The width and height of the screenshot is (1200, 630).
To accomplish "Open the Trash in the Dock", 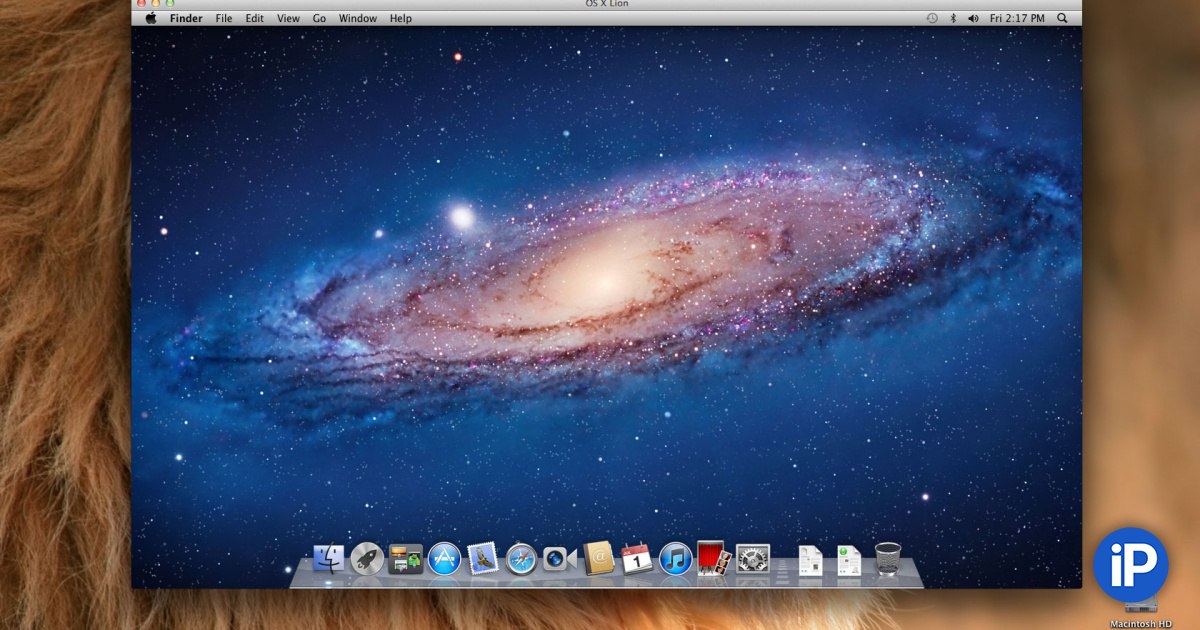I will pos(887,558).
